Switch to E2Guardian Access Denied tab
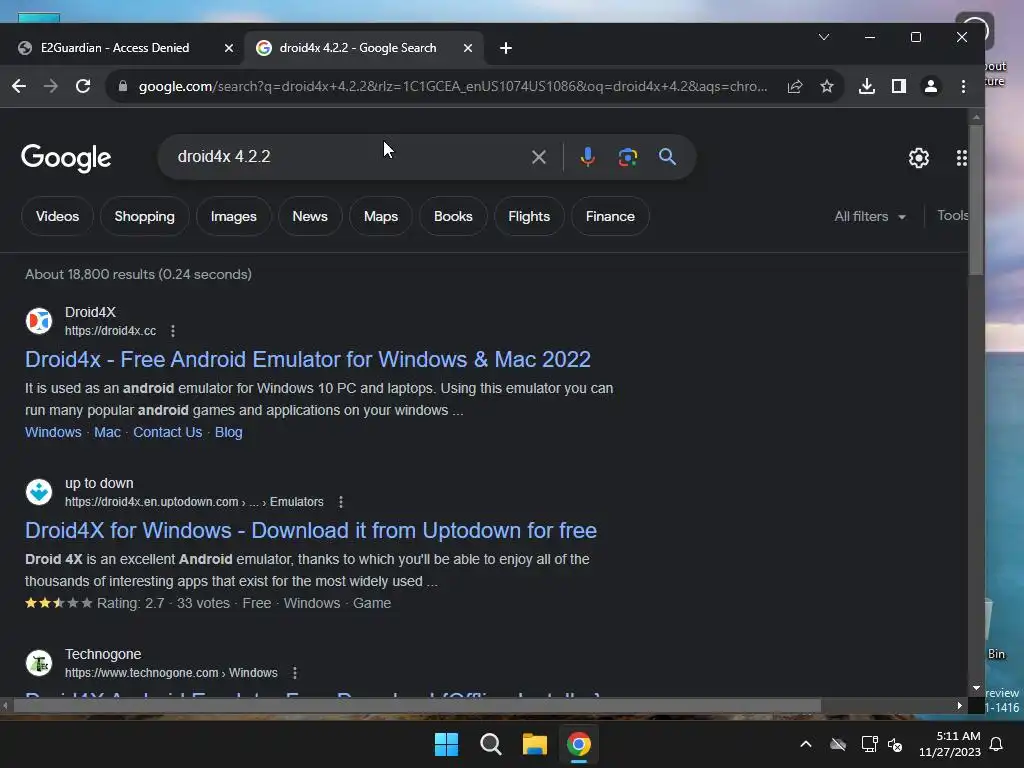Screen dimensions: 1024x768 coord(115,48)
